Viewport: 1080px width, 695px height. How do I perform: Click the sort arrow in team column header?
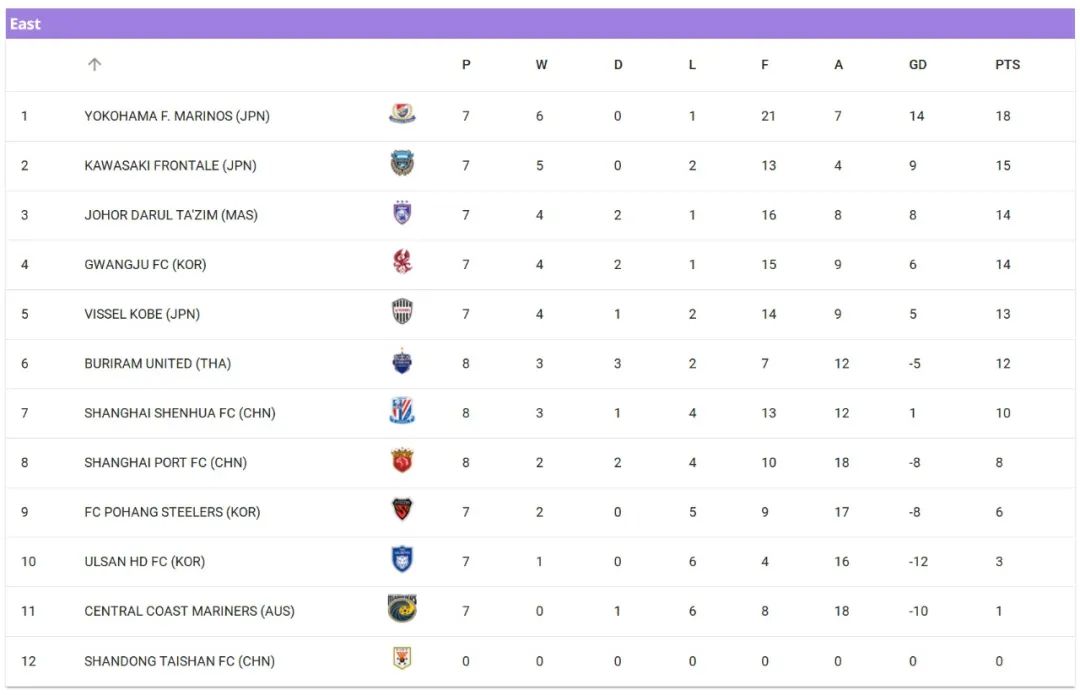[x=94, y=64]
